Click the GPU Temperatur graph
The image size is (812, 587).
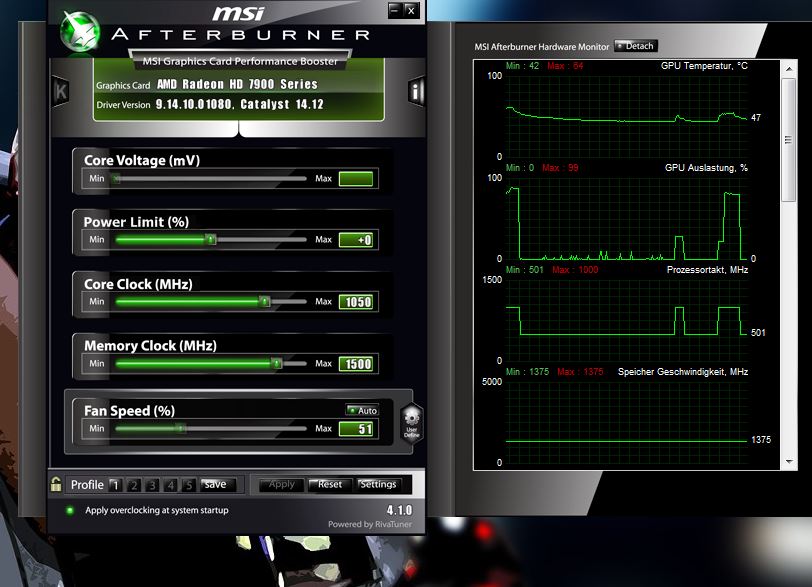(627, 116)
